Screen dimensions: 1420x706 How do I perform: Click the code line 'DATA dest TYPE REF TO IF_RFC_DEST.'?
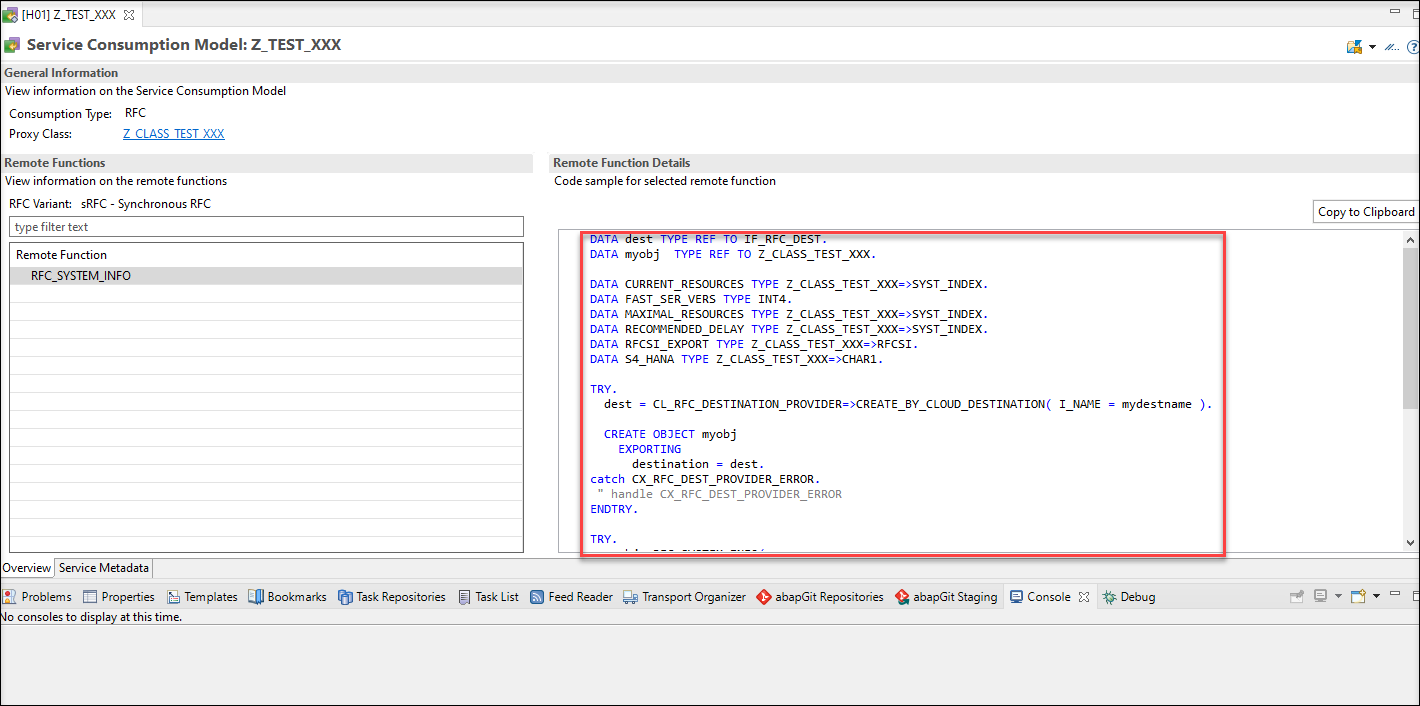(x=709, y=239)
